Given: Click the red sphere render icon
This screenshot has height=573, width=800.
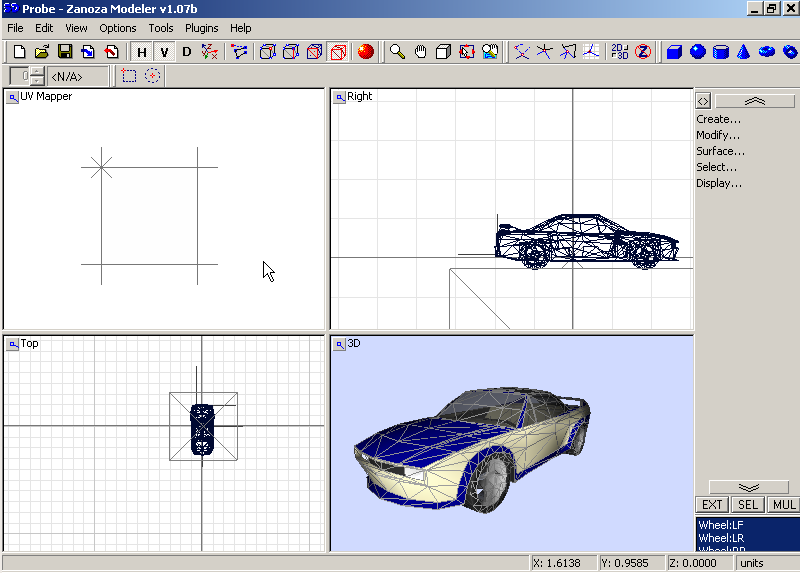Looking at the screenshot, I should (x=365, y=52).
